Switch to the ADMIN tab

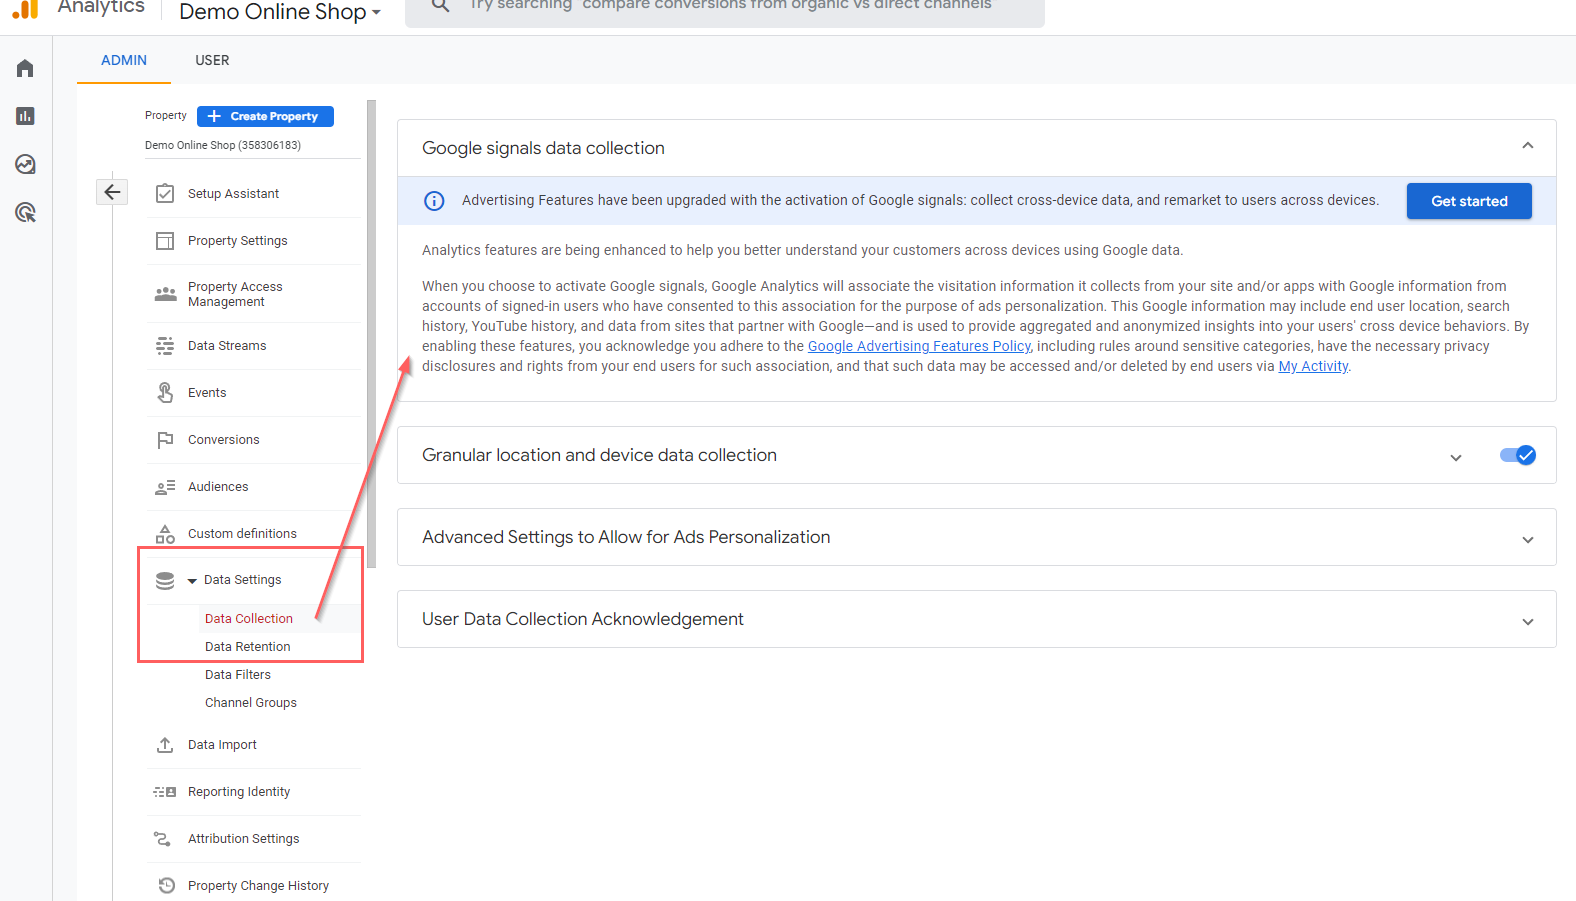tap(124, 60)
